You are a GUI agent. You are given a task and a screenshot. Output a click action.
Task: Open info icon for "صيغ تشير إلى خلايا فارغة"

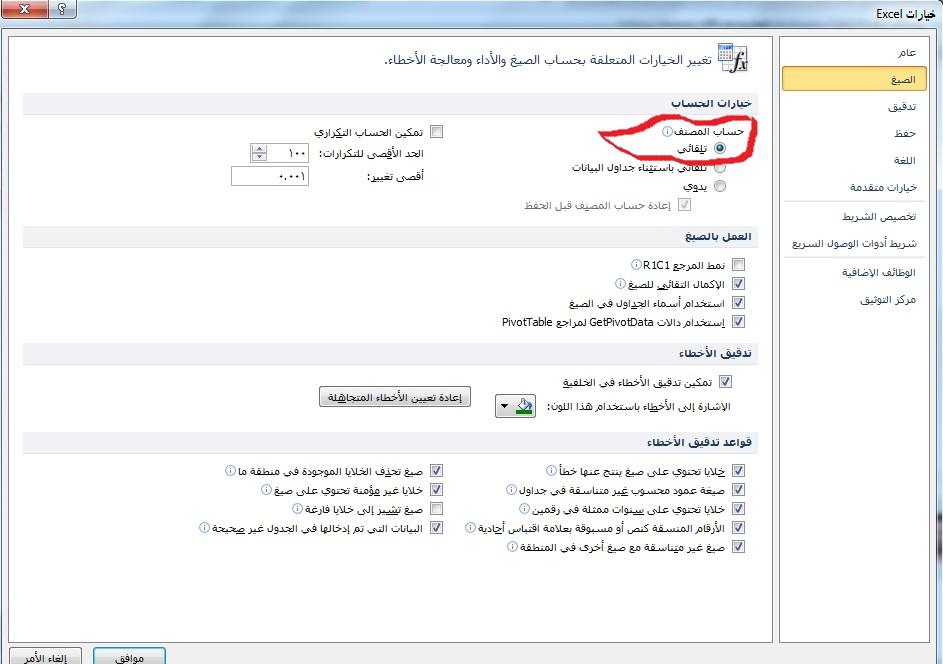pyautogui.click(x=297, y=509)
